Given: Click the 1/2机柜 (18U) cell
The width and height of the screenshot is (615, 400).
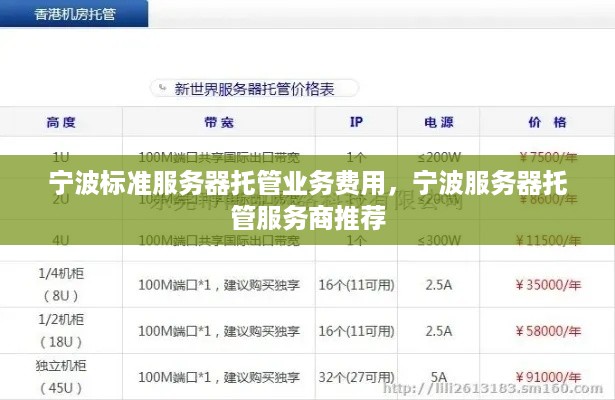Looking at the screenshot, I should pos(61,331).
